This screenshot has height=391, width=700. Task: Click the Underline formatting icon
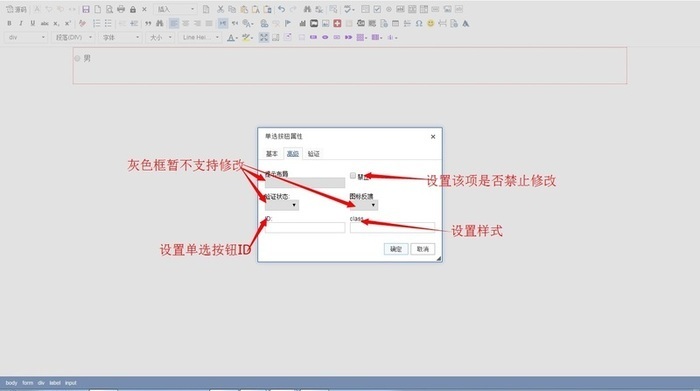tap(33, 23)
